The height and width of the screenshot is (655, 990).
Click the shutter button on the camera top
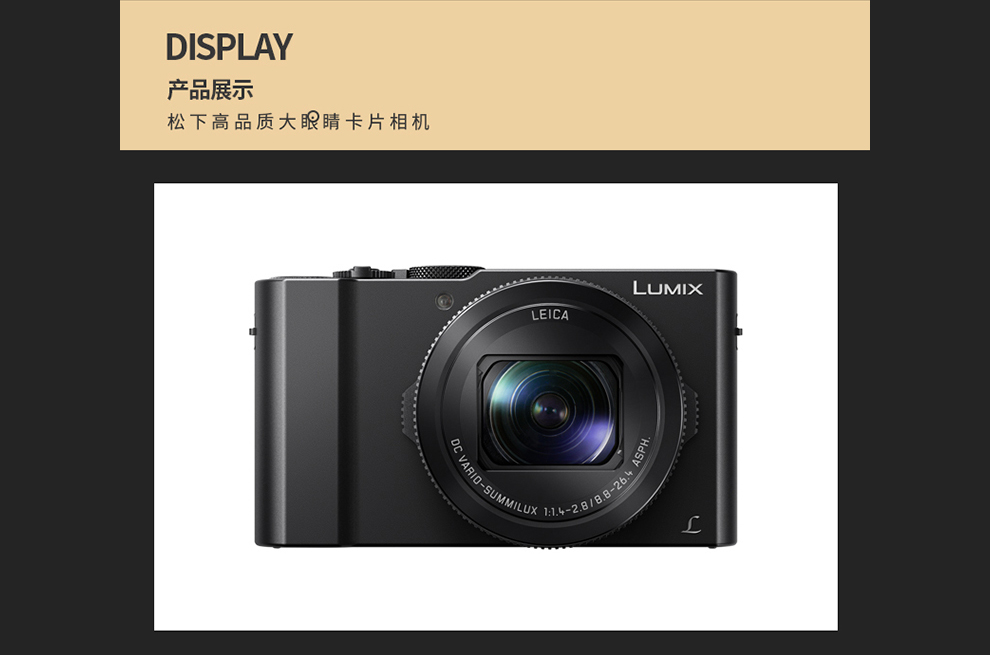(362, 272)
